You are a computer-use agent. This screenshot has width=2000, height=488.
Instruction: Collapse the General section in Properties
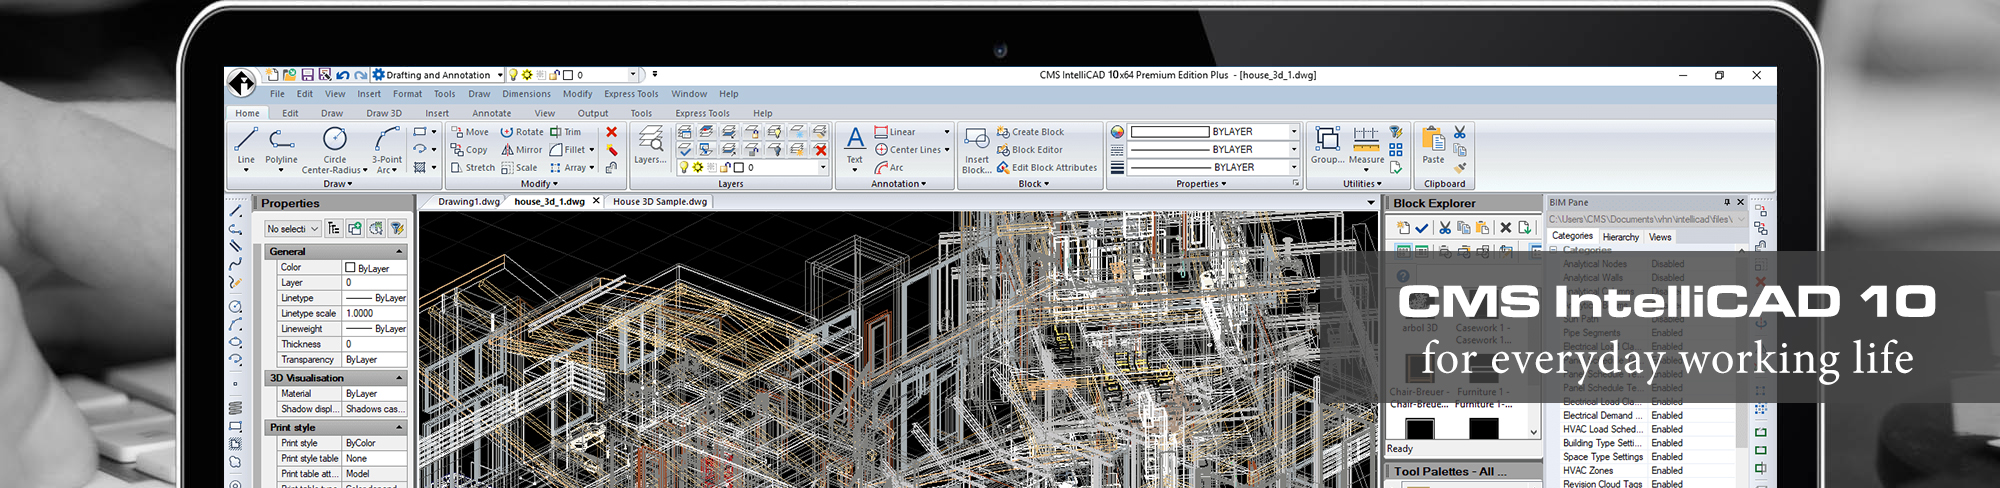point(400,252)
